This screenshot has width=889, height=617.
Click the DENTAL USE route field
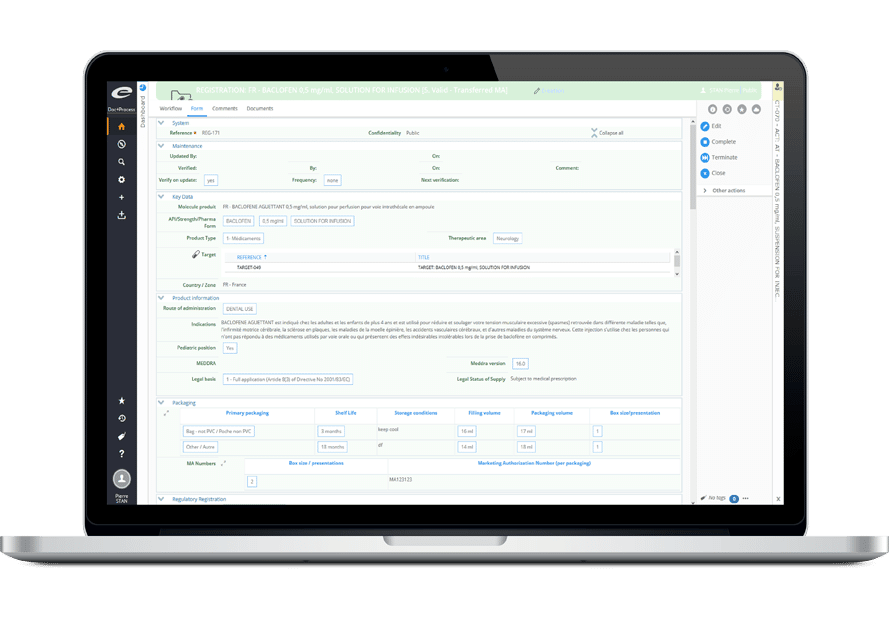(240, 309)
